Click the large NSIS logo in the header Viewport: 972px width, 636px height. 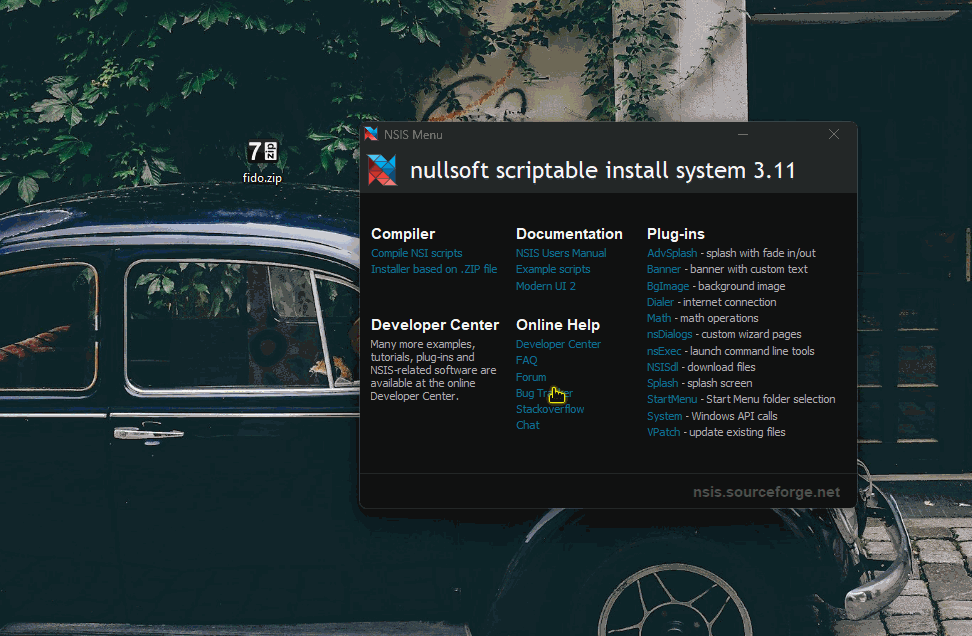(x=382, y=170)
